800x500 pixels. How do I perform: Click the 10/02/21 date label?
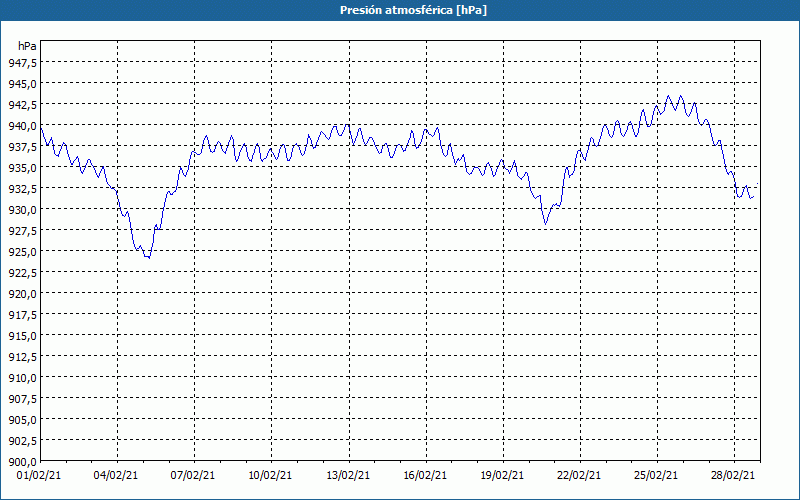[x=270, y=476]
